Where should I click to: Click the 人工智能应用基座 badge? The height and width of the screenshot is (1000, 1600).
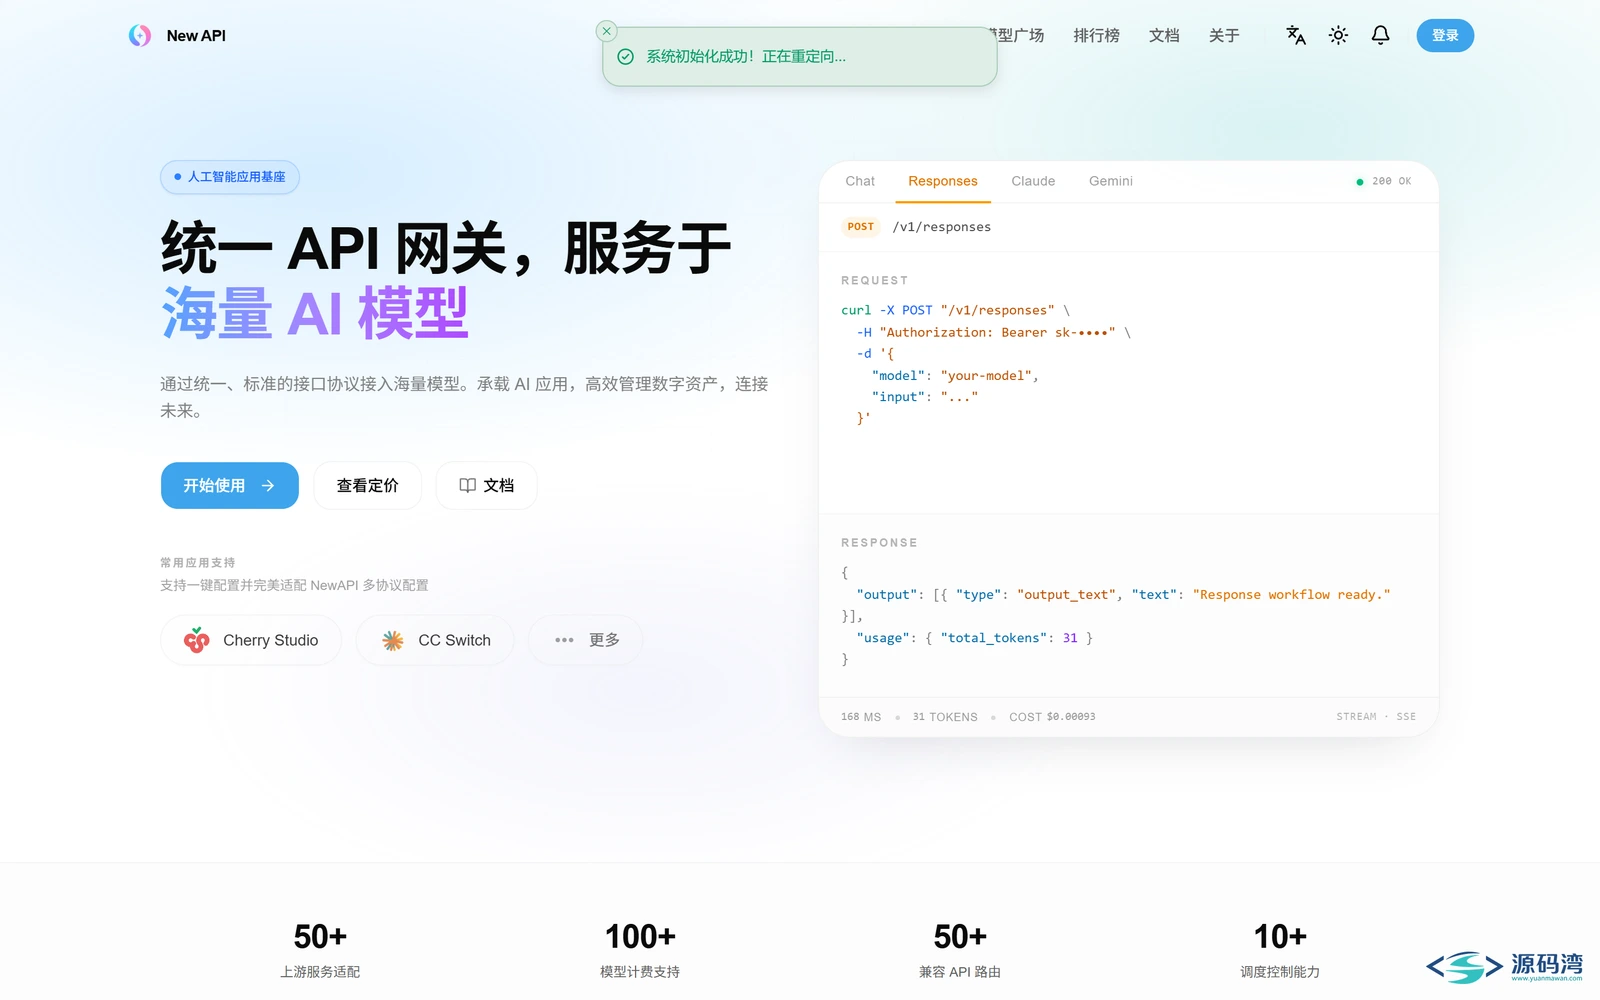pos(230,177)
